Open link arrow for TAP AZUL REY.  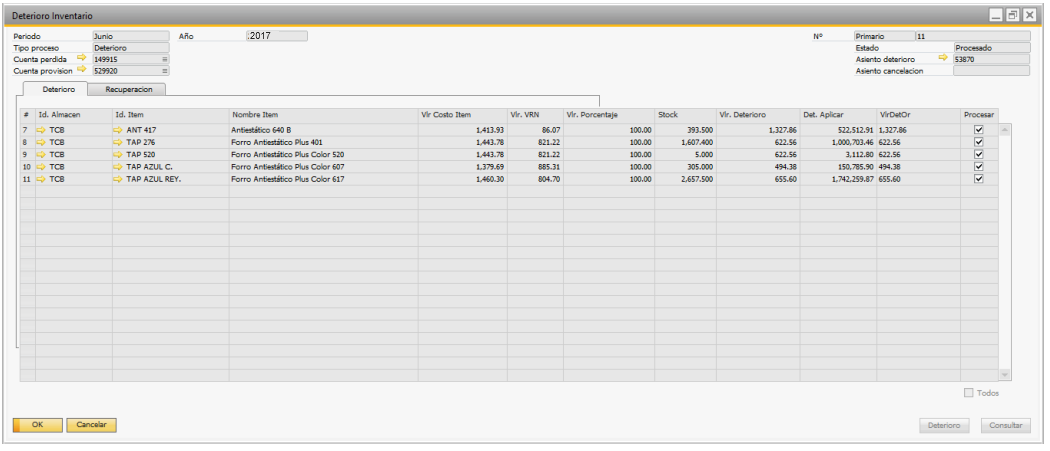click(x=119, y=179)
